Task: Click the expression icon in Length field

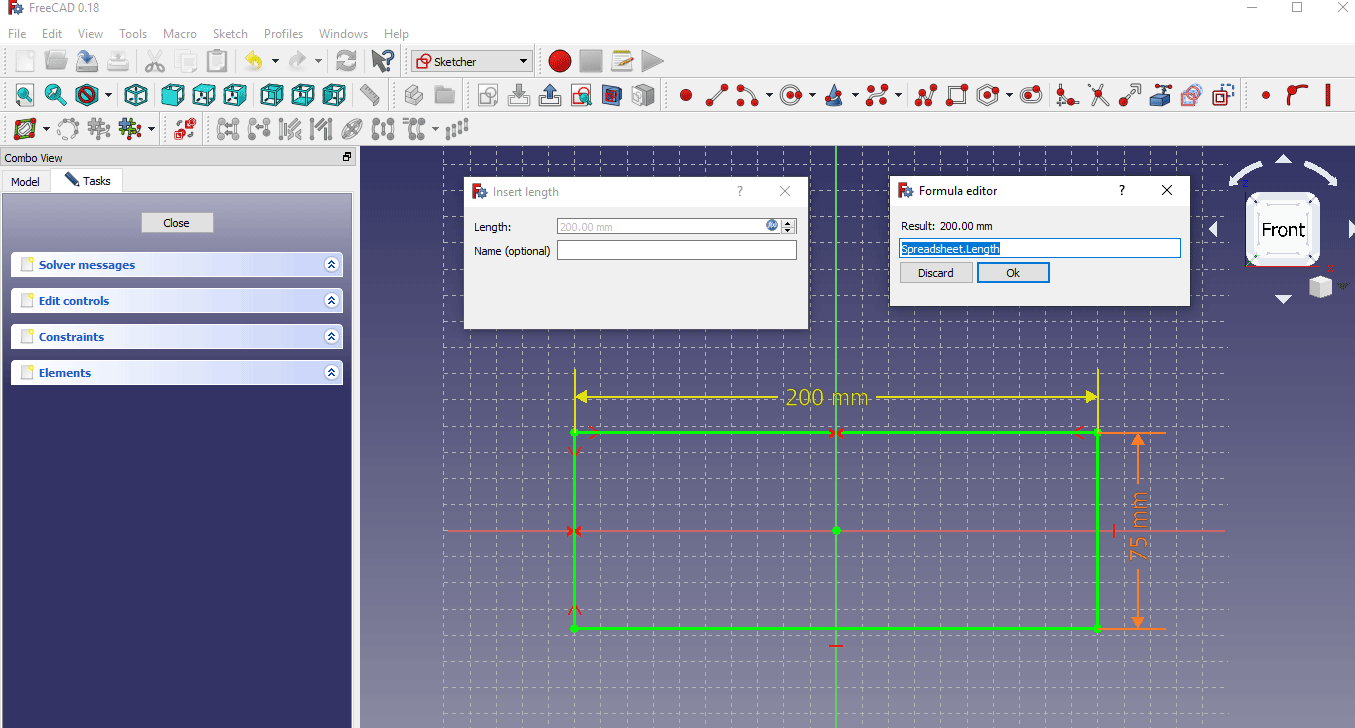Action: (x=772, y=226)
